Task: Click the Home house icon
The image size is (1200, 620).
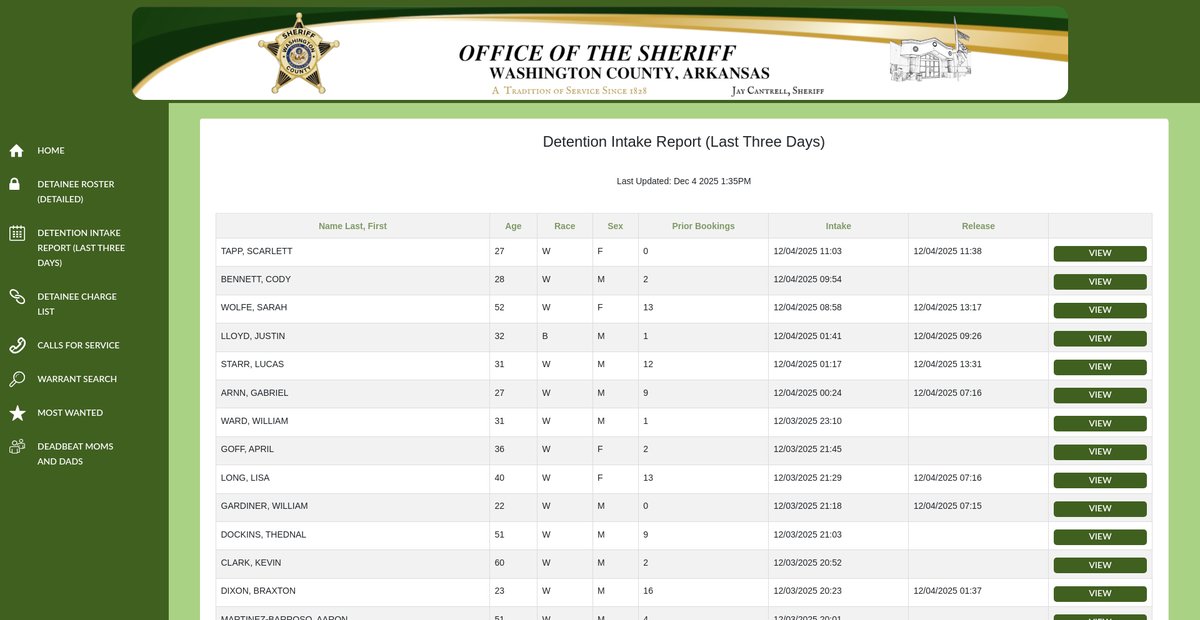Action: (16, 151)
